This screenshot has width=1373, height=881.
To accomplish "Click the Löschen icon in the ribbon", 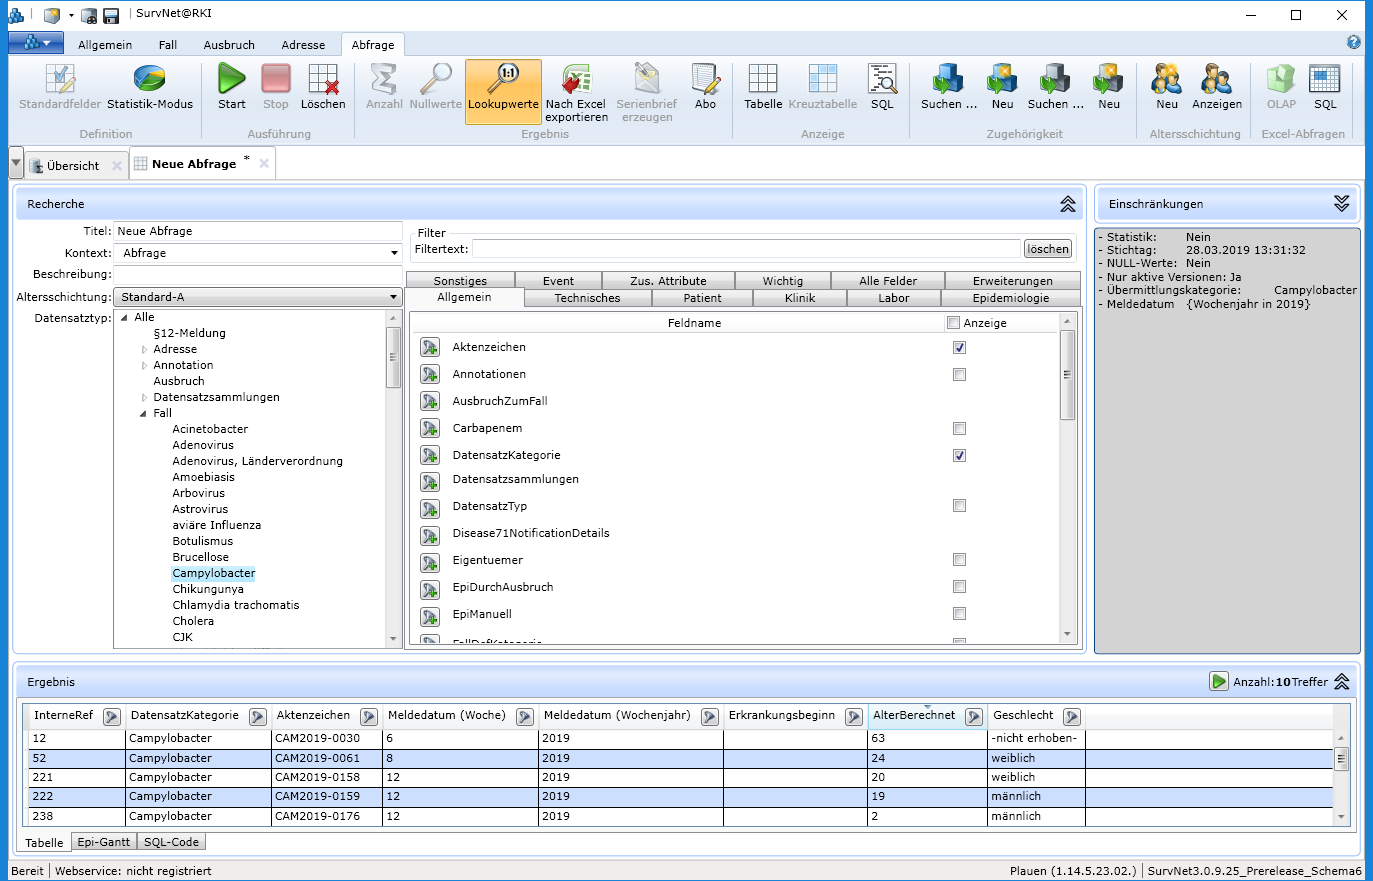I will pyautogui.click(x=322, y=80).
